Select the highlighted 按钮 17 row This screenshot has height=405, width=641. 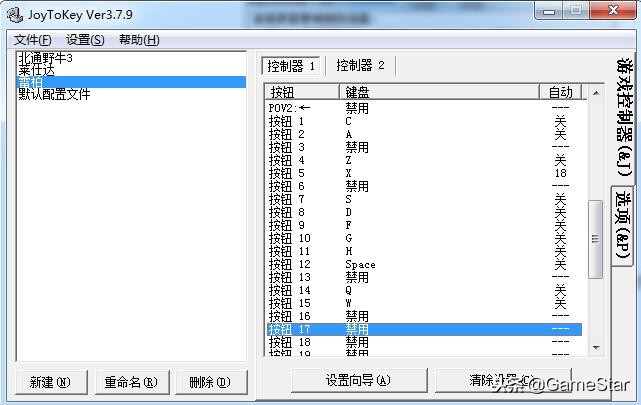pos(424,329)
